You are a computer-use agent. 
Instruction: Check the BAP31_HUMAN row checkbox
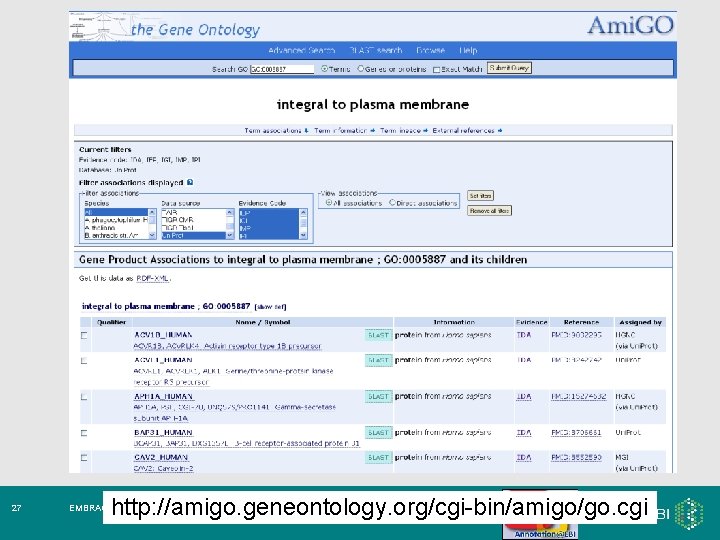click(x=84, y=433)
